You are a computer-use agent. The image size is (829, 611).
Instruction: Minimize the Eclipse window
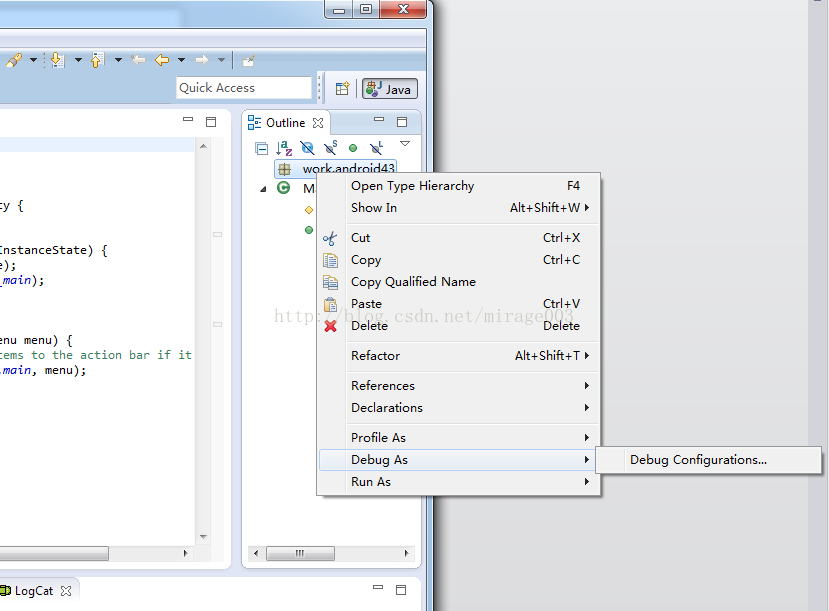pos(339,10)
